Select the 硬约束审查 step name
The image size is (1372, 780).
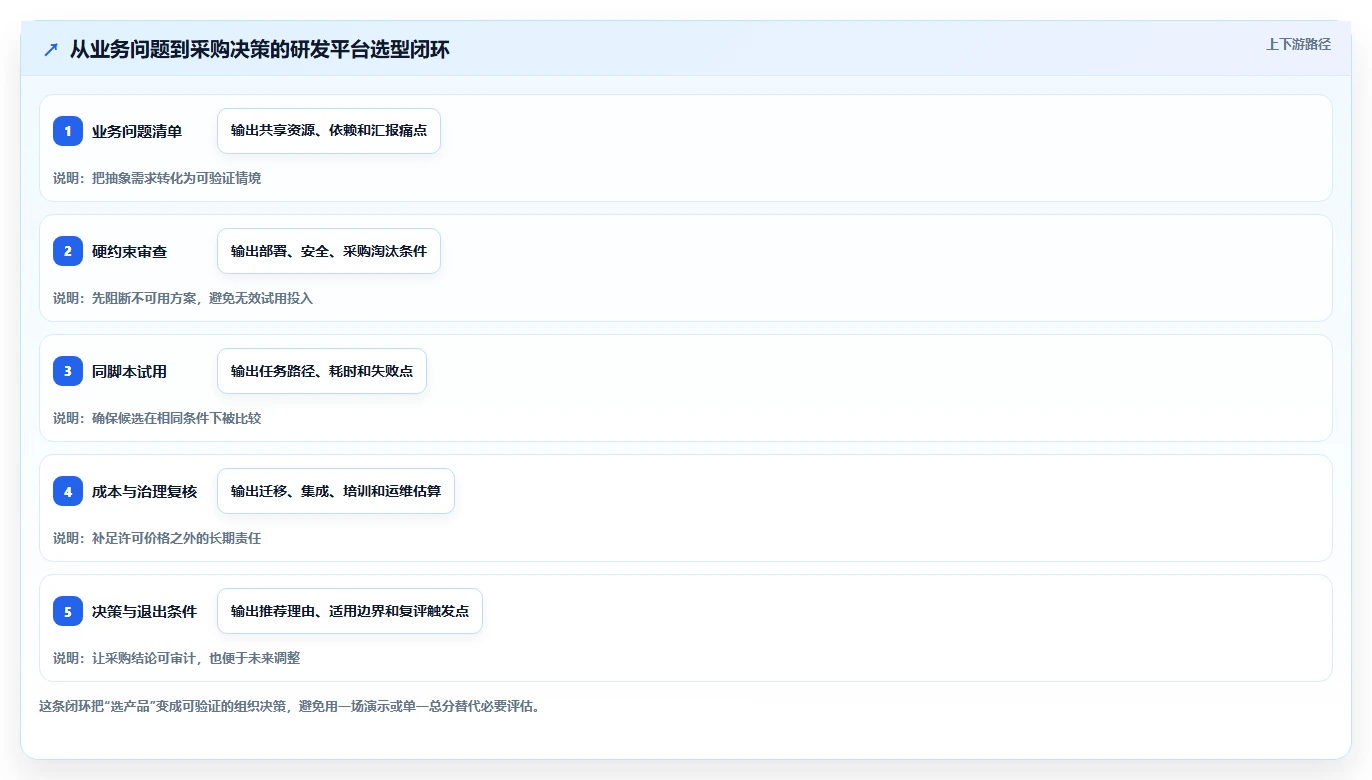pos(130,251)
